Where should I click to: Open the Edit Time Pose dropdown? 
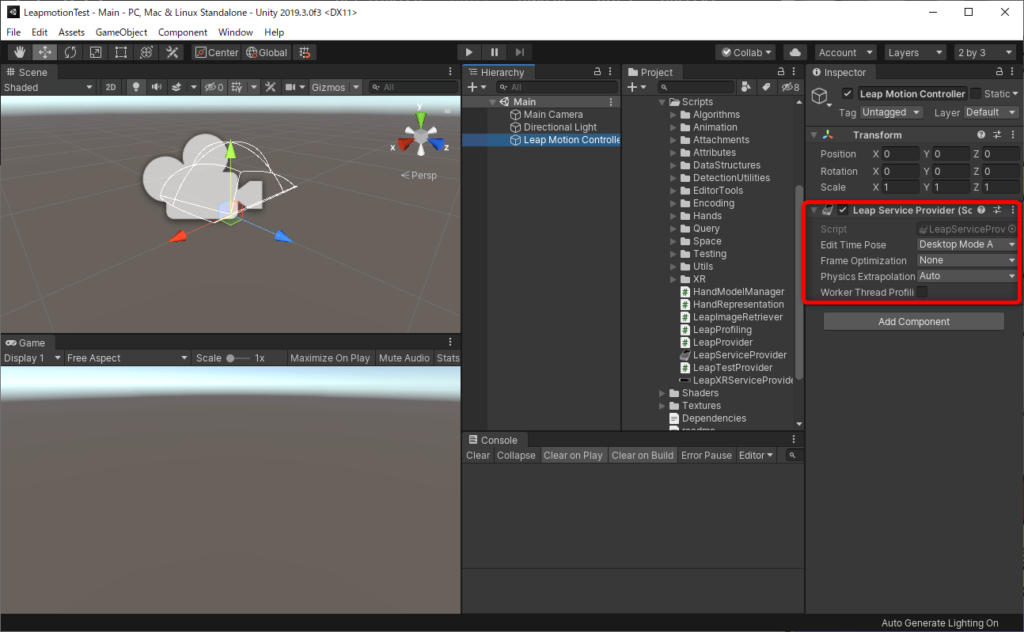967,244
